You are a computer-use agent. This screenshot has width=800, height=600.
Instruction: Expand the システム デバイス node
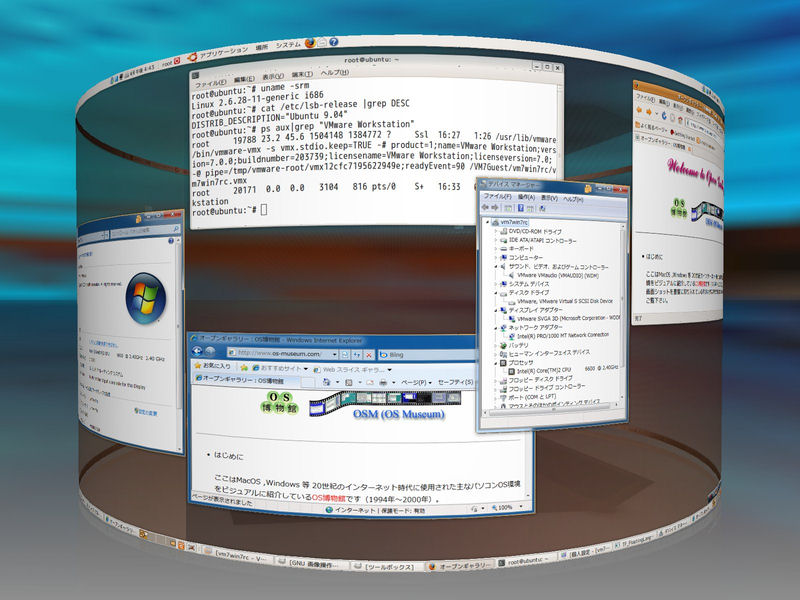[496, 284]
